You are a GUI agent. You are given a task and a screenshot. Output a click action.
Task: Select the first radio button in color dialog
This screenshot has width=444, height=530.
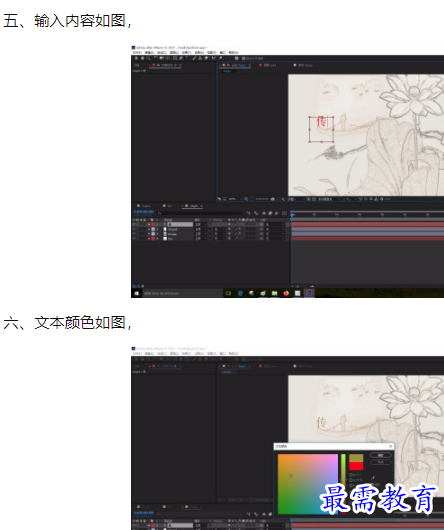(x=351, y=475)
